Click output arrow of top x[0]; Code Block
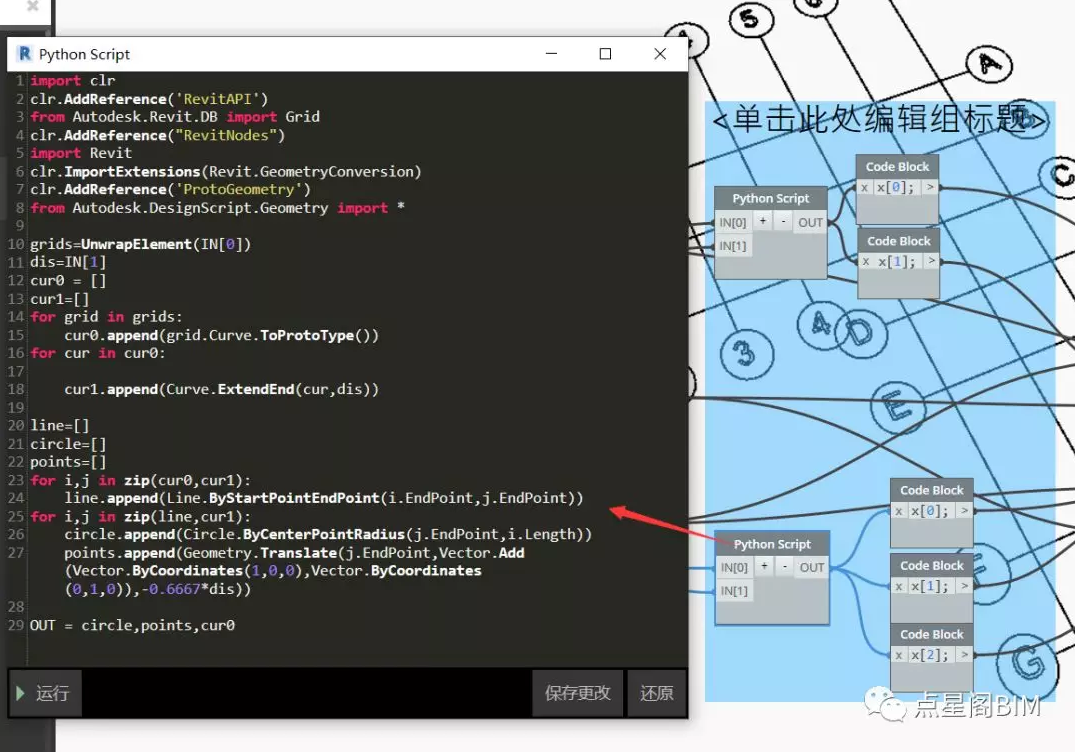 930,187
